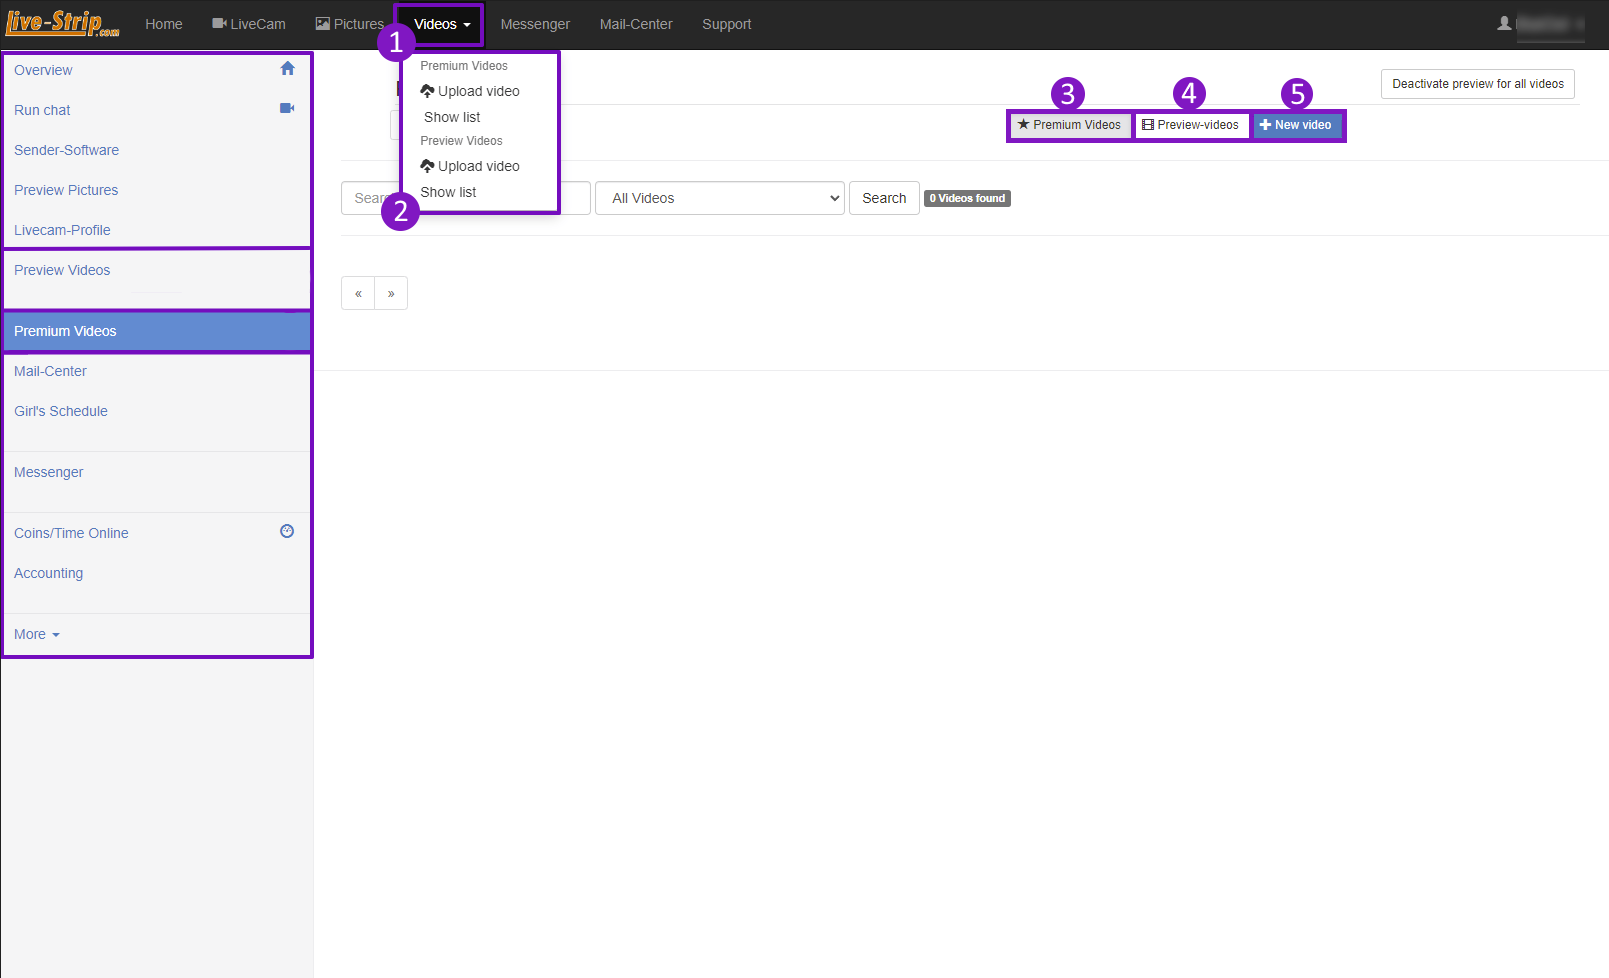The height and width of the screenshot is (978, 1609).
Task: Go to previous page with « arrow
Action: [x=358, y=293]
